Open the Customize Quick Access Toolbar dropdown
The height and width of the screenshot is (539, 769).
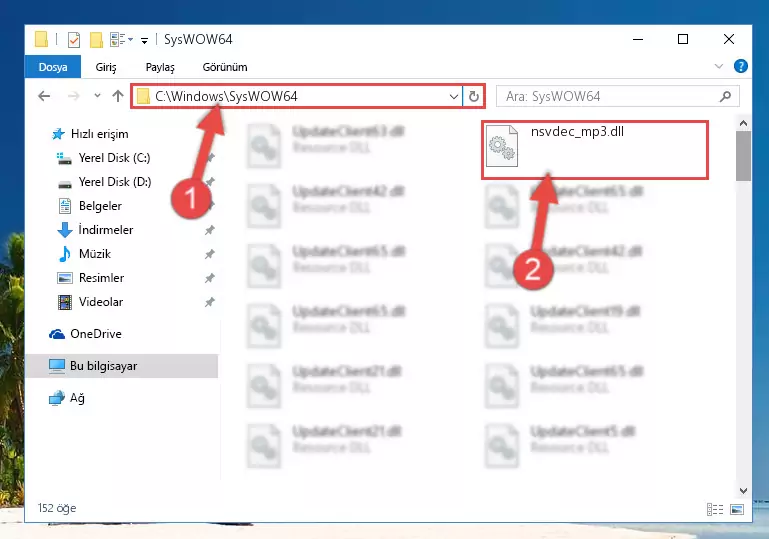point(144,40)
